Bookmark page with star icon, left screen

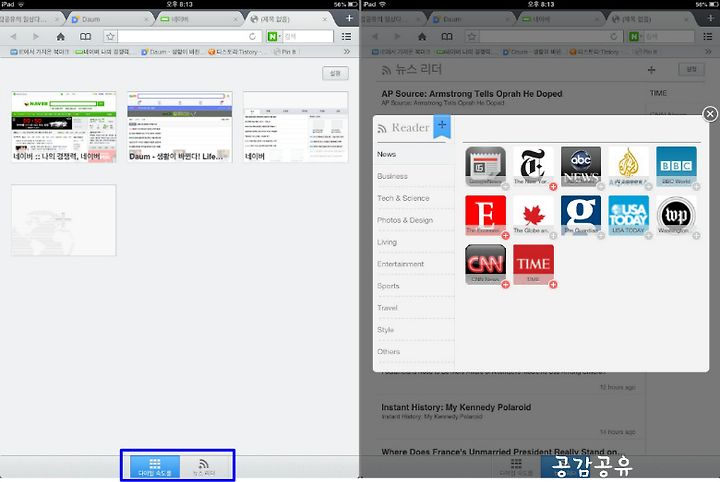(110, 36)
